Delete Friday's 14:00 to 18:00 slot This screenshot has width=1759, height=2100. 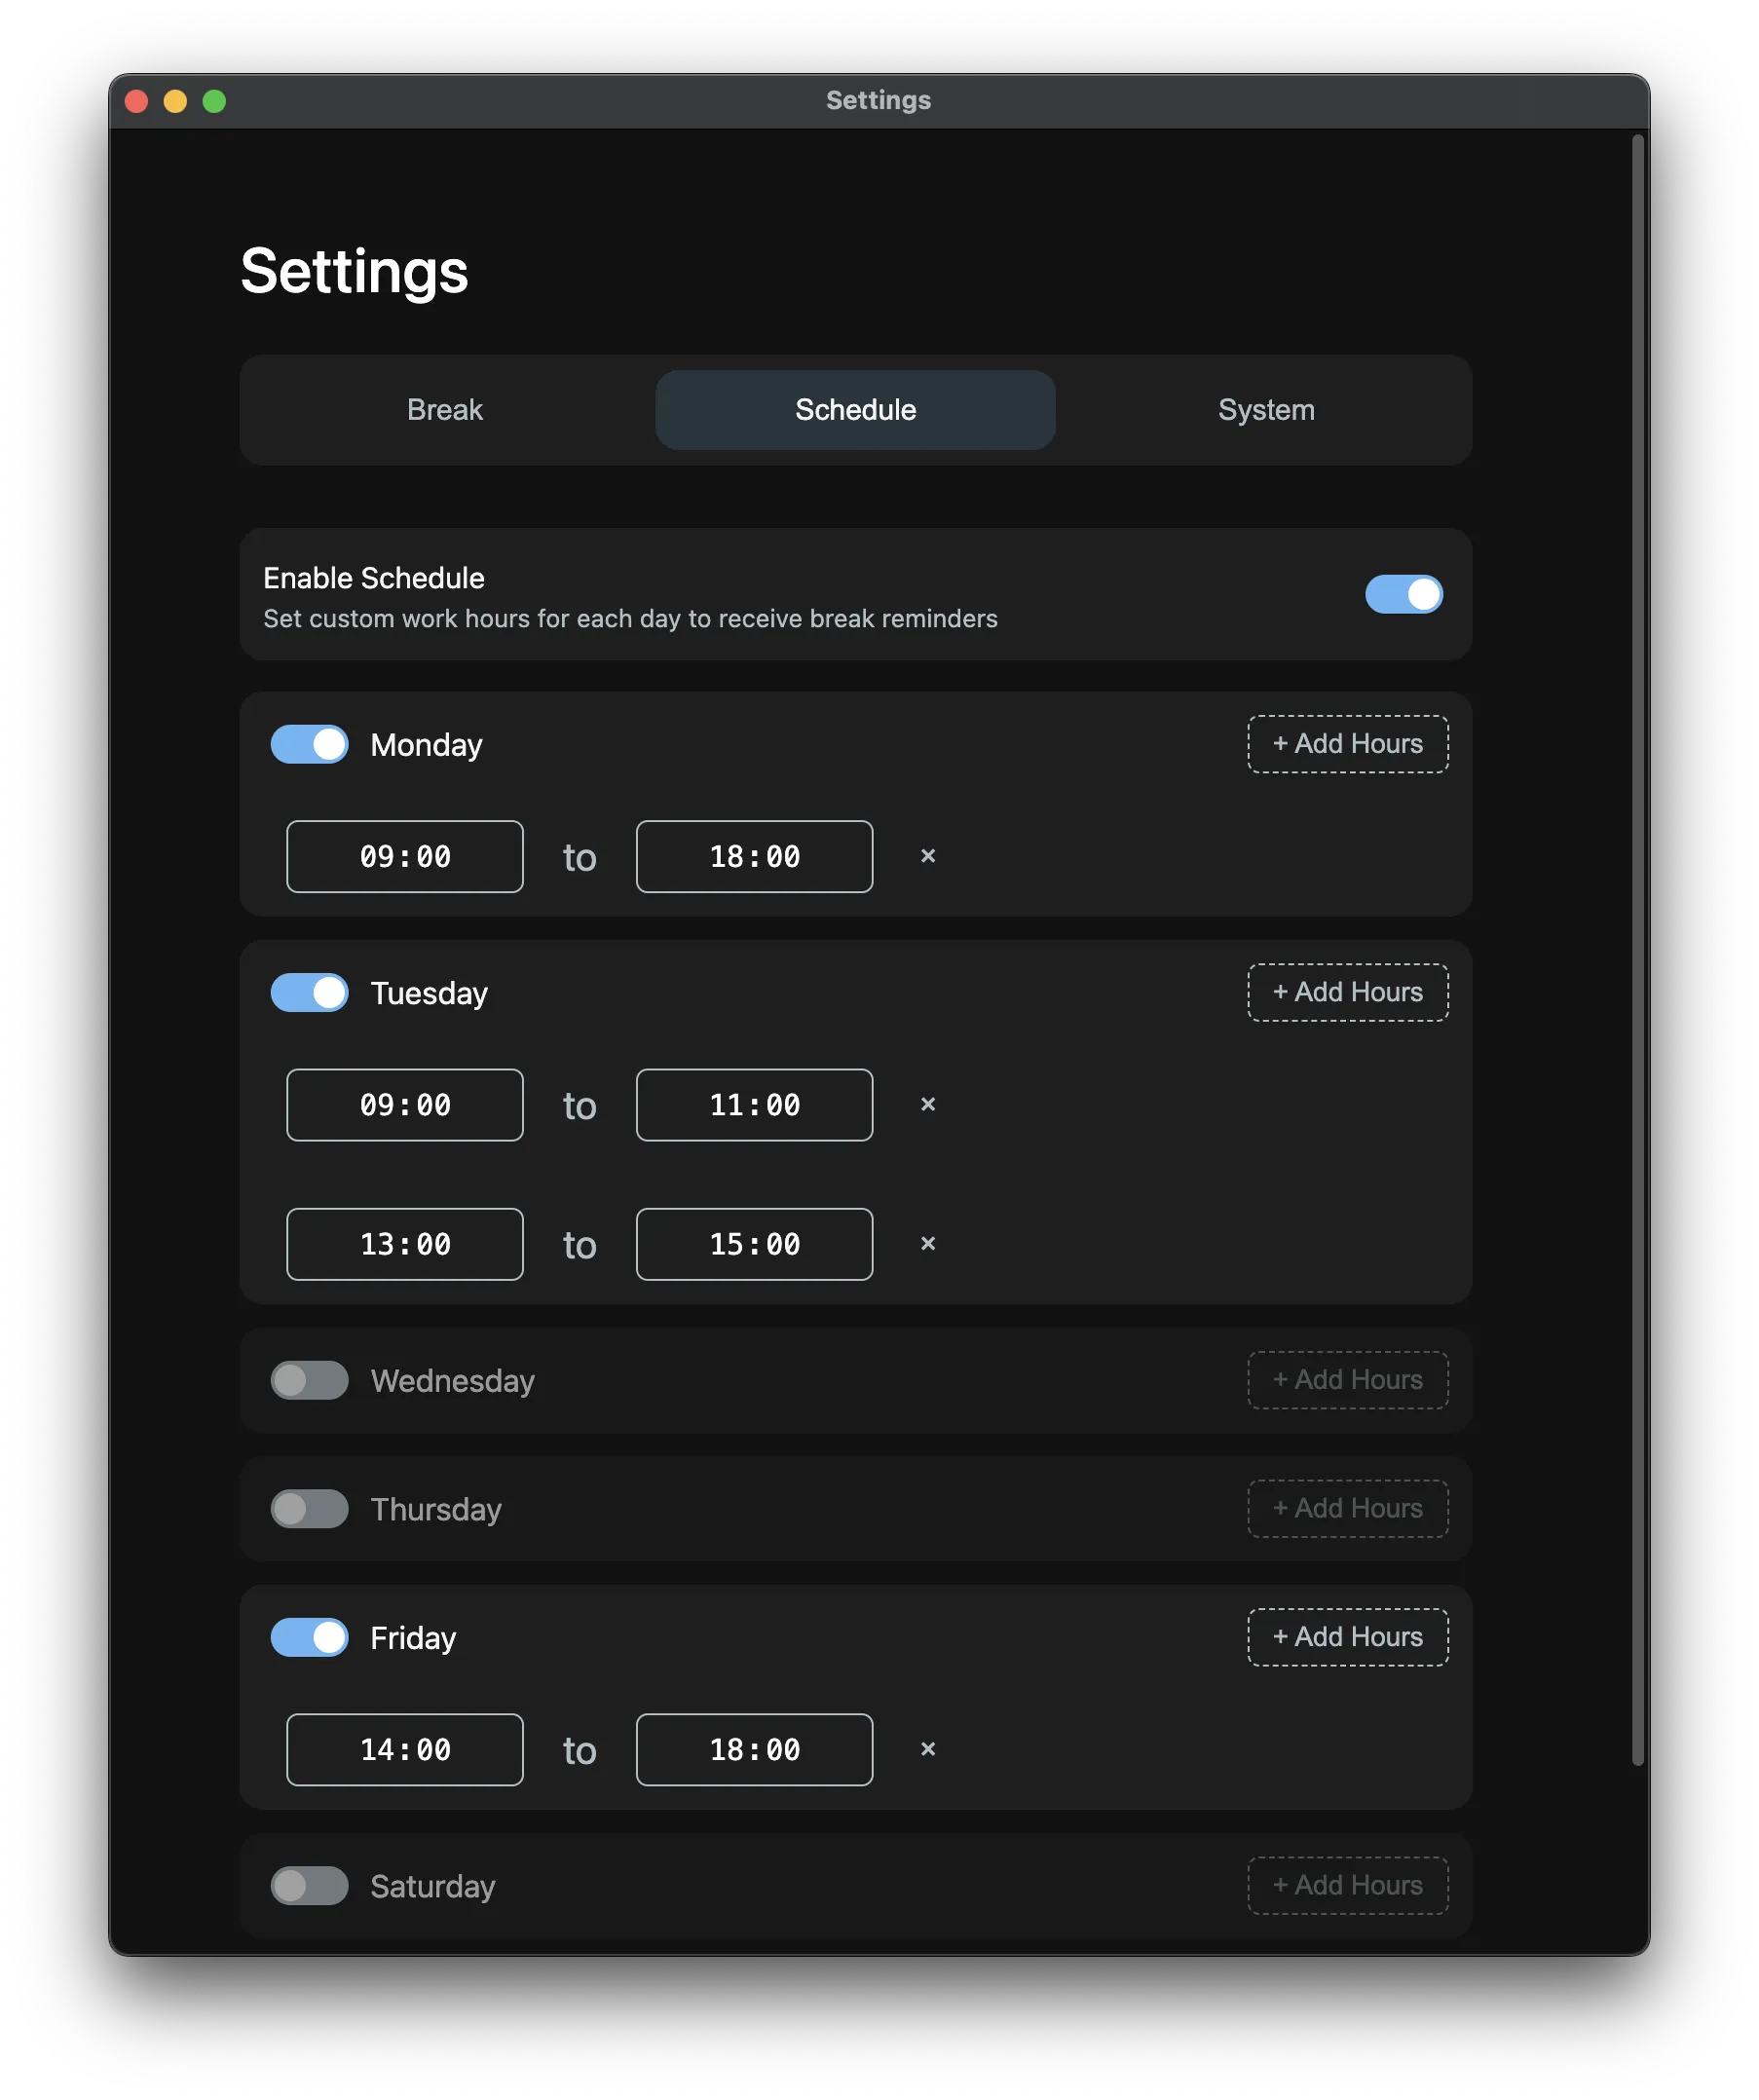[927, 1749]
